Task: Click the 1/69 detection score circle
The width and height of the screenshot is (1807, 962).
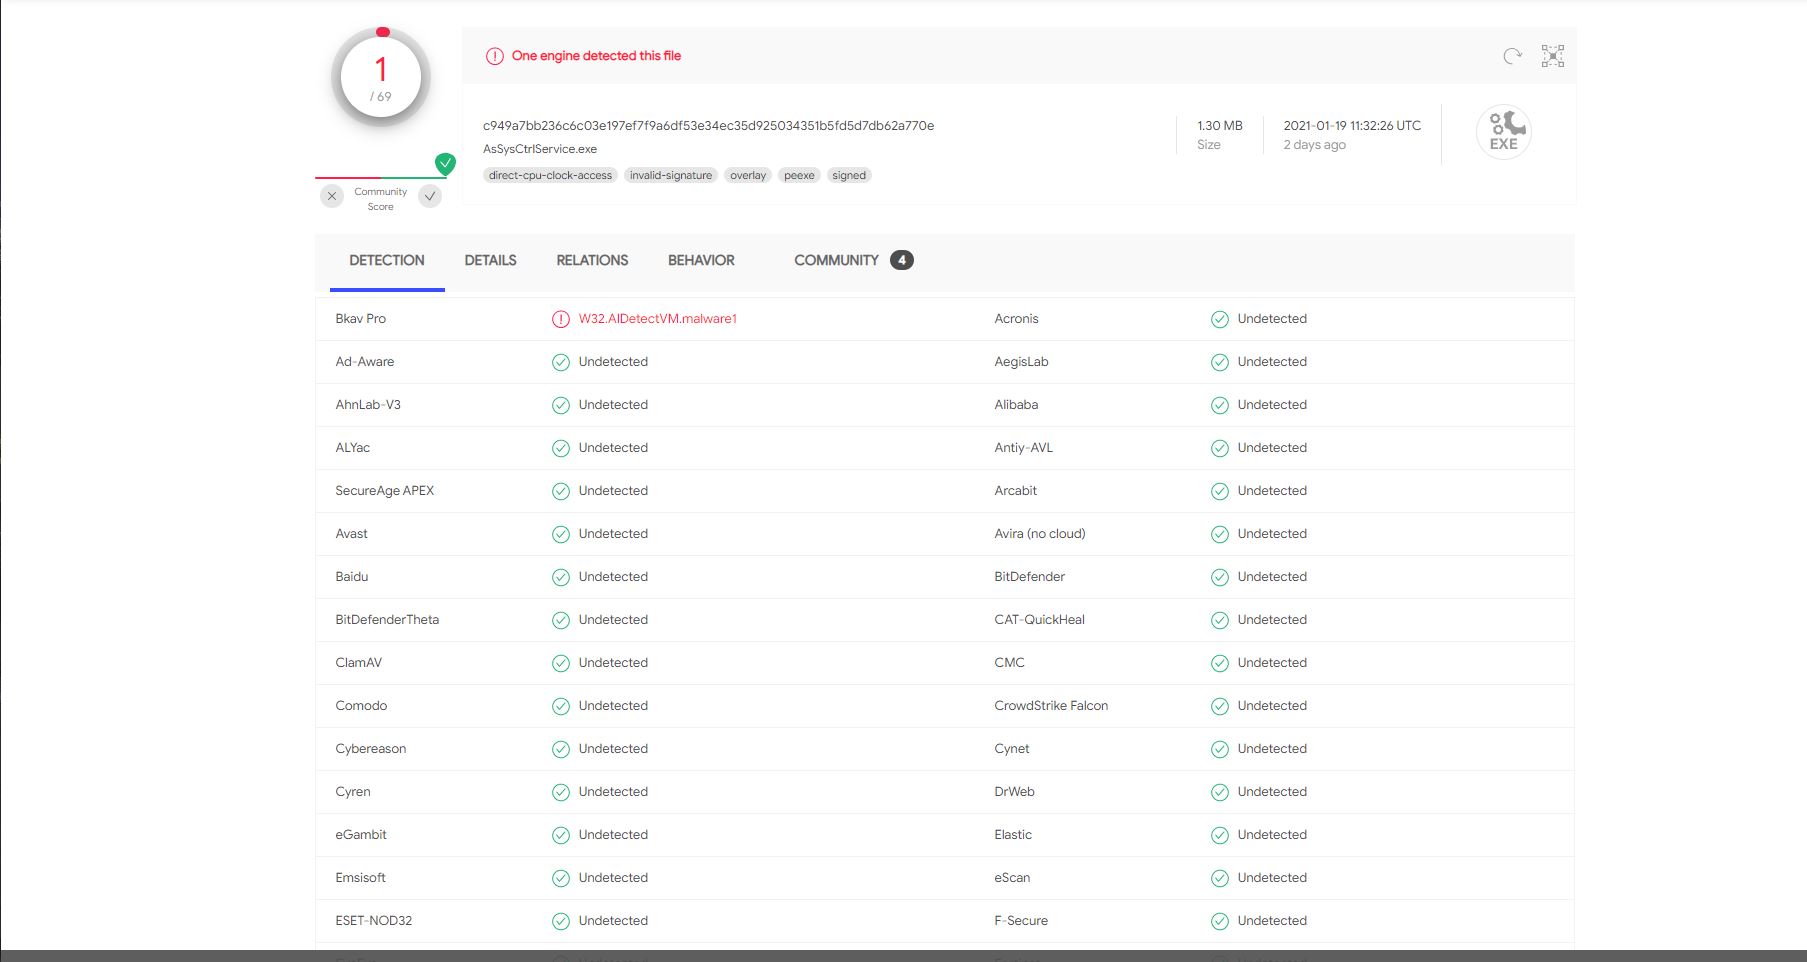Action: 381,78
